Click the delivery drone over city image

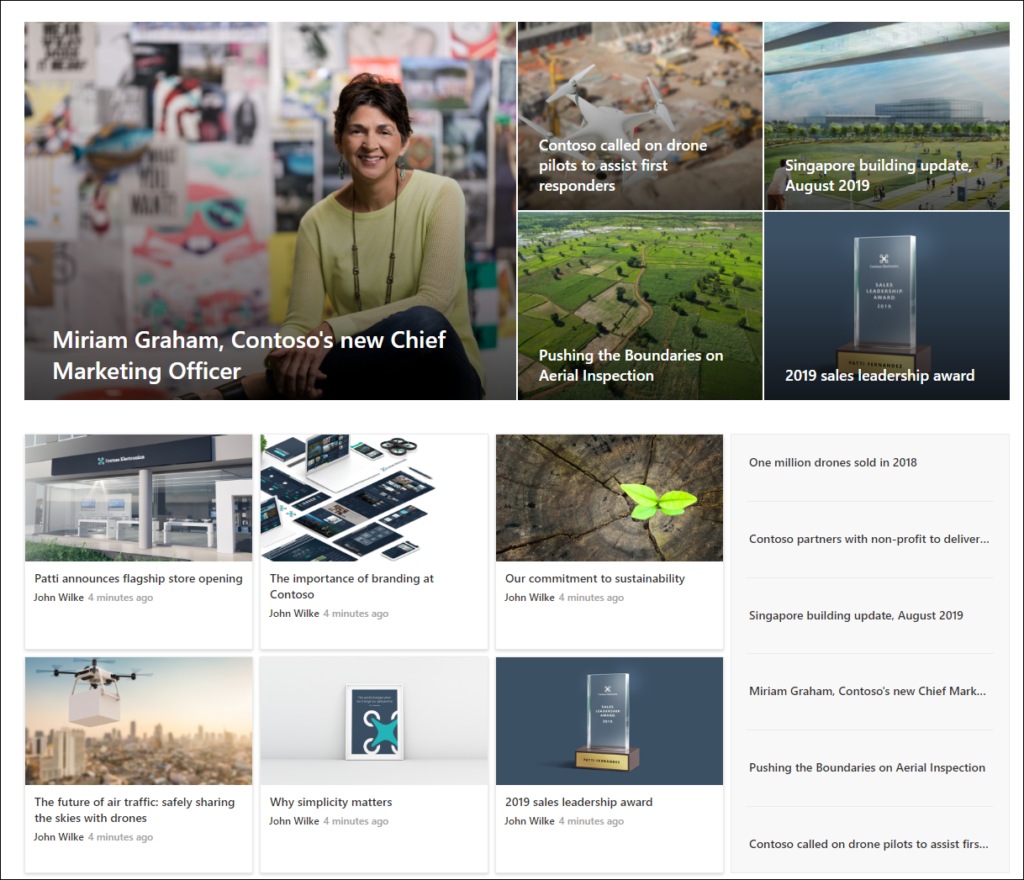coord(138,721)
